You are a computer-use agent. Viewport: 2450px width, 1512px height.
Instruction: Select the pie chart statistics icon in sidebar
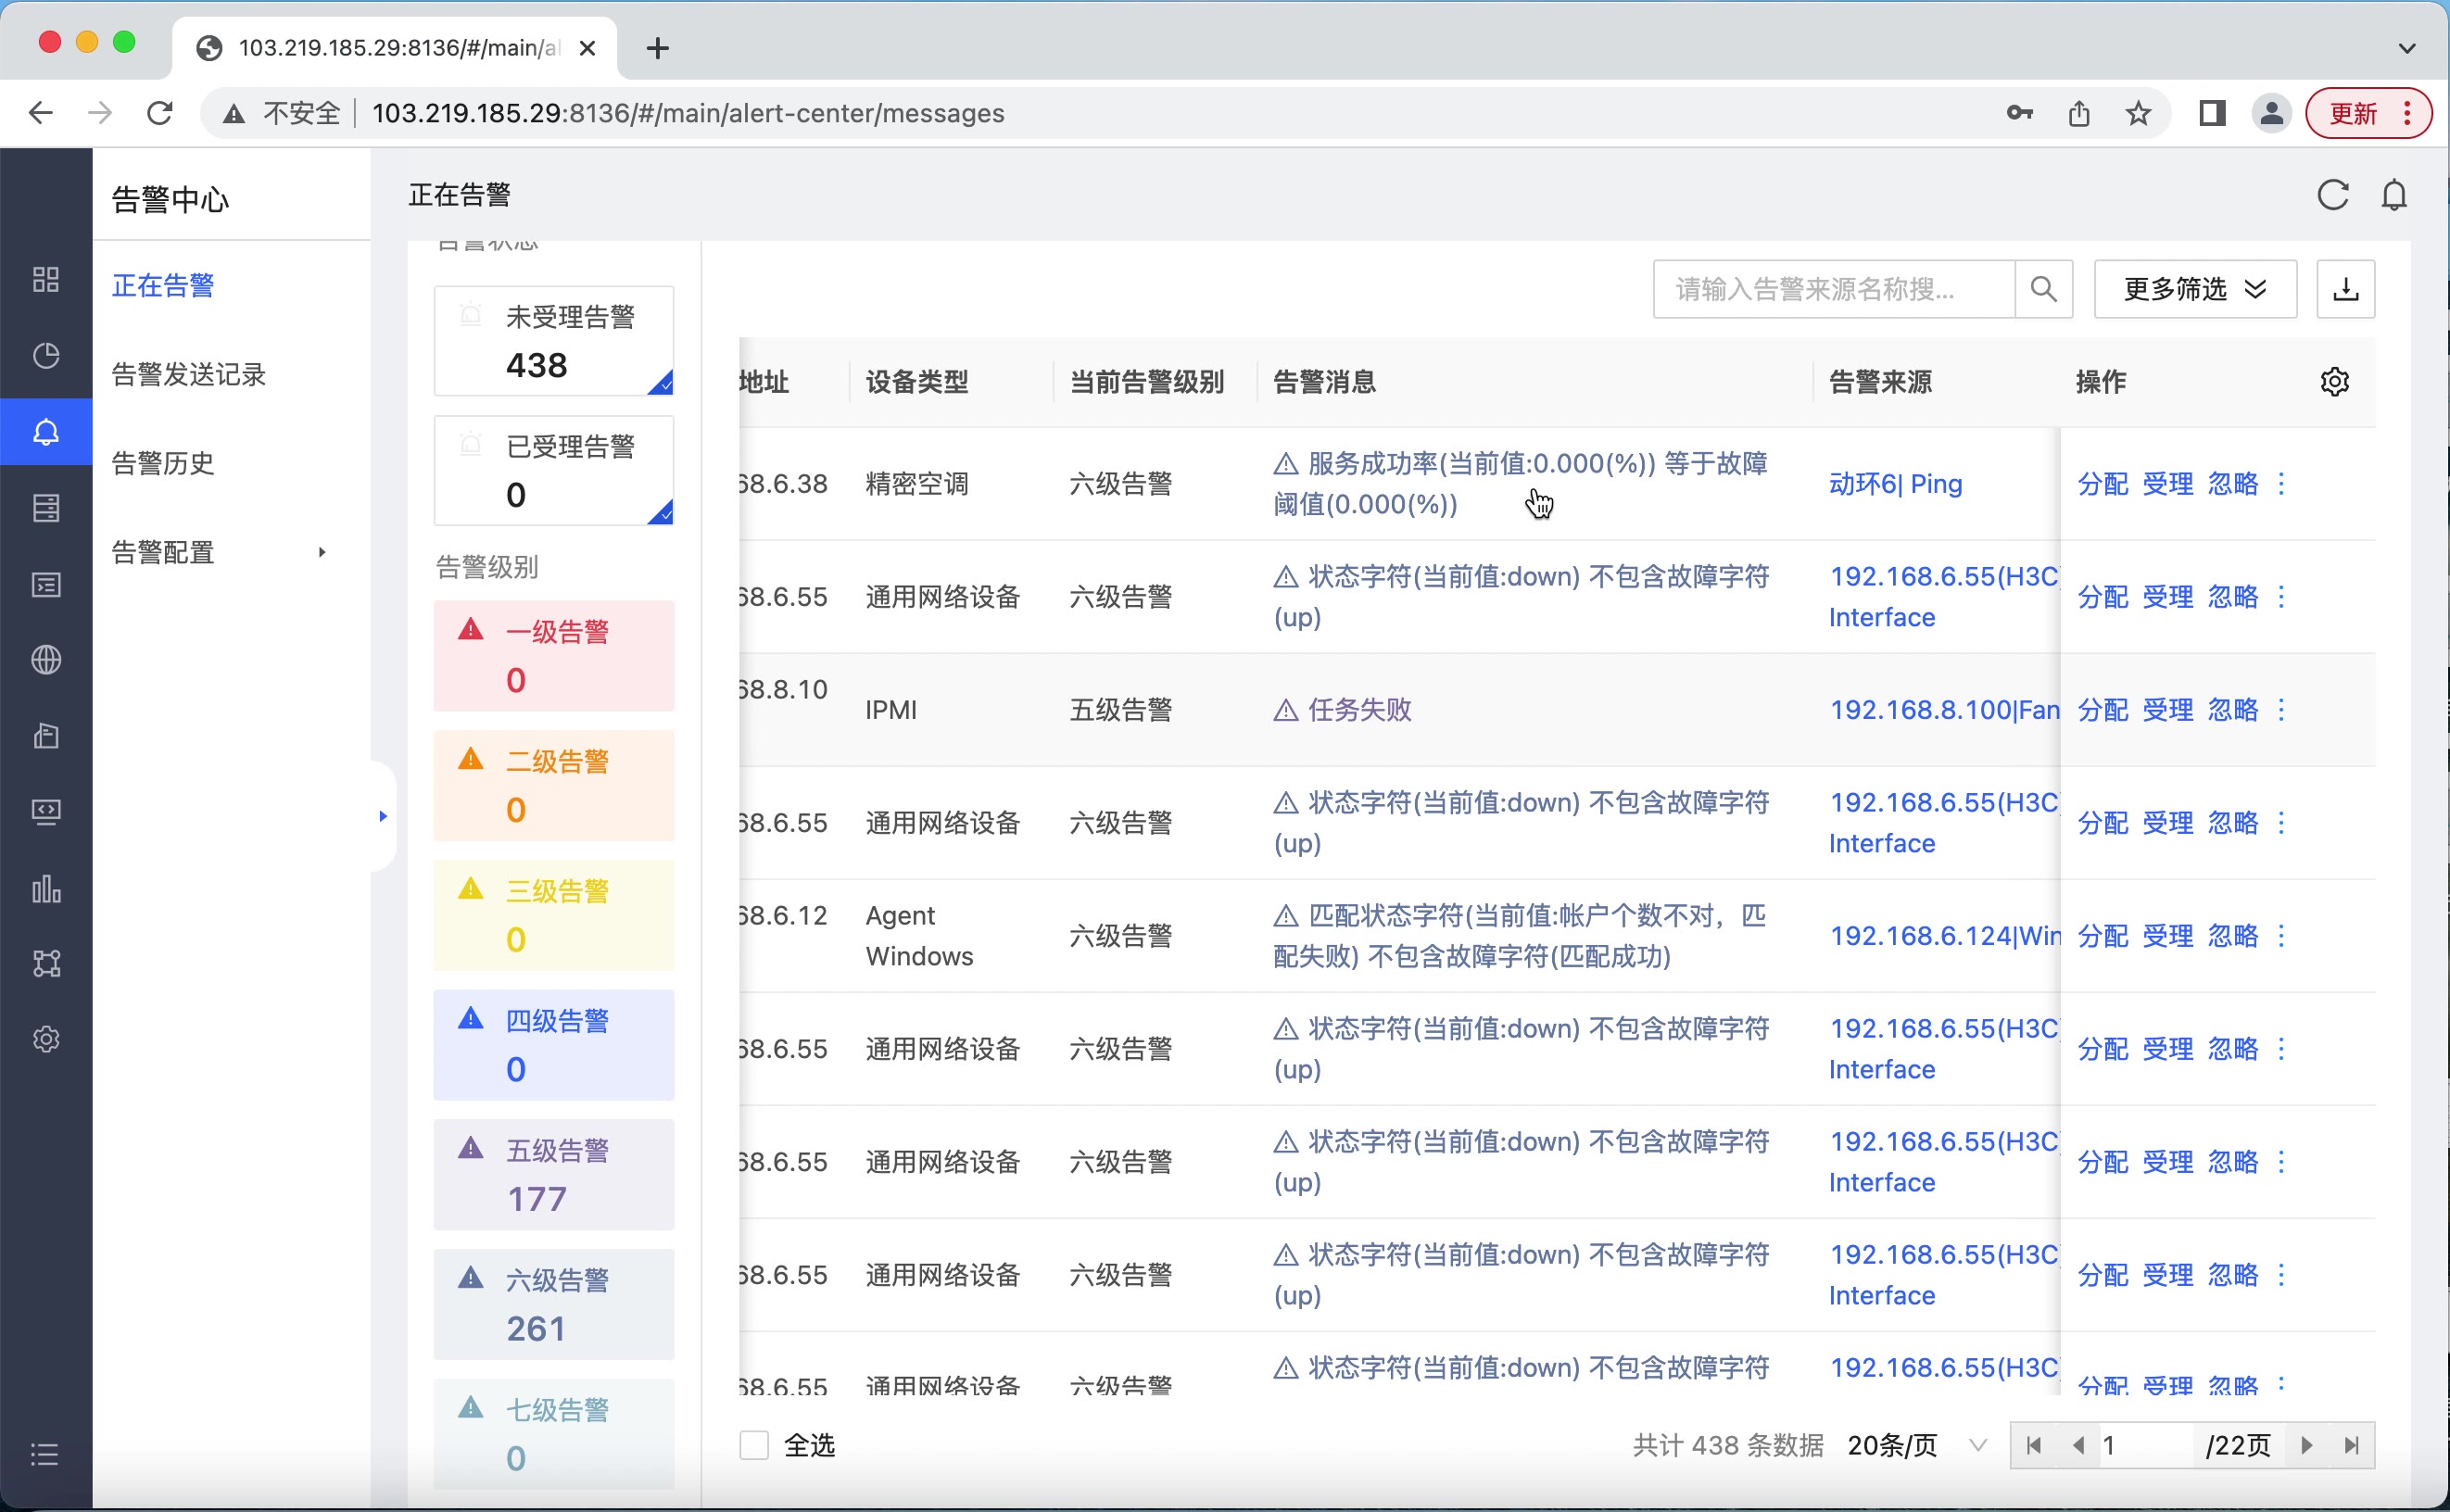[x=46, y=355]
